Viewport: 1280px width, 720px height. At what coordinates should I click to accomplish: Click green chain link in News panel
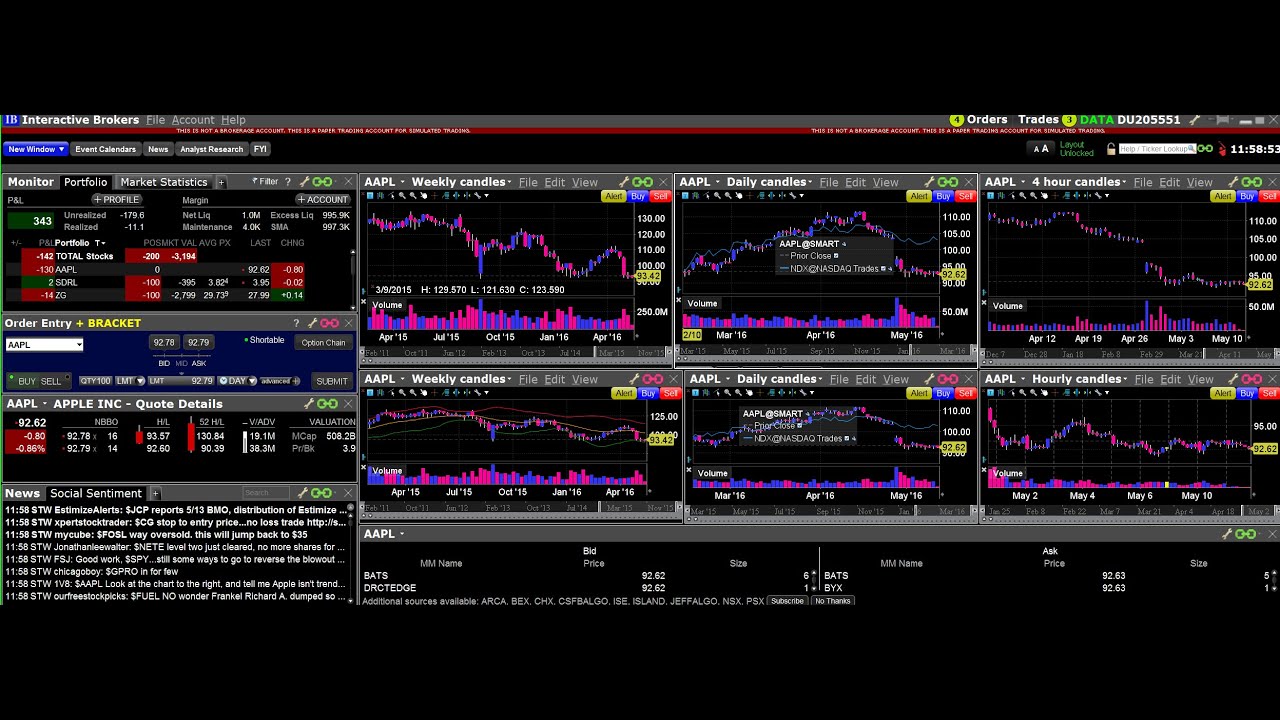coord(321,493)
